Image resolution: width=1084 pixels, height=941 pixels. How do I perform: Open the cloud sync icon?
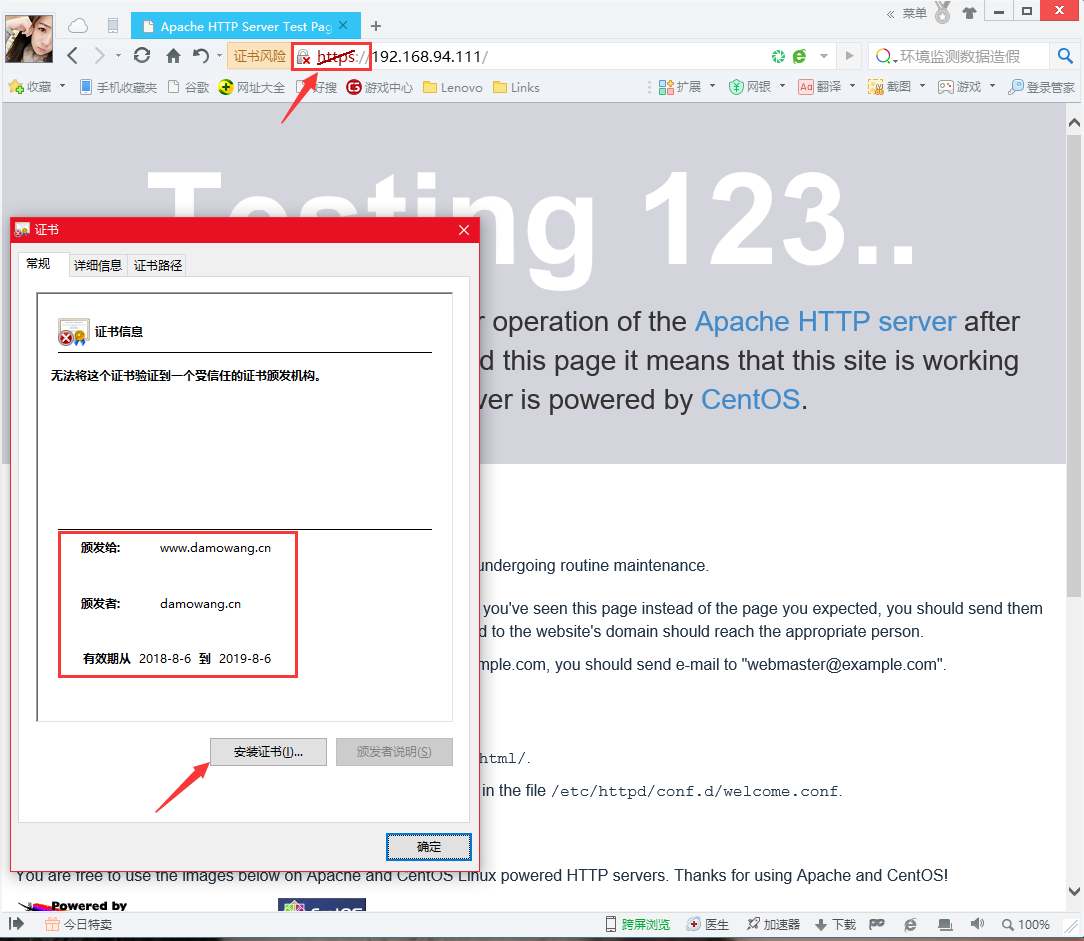coord(78,26)
